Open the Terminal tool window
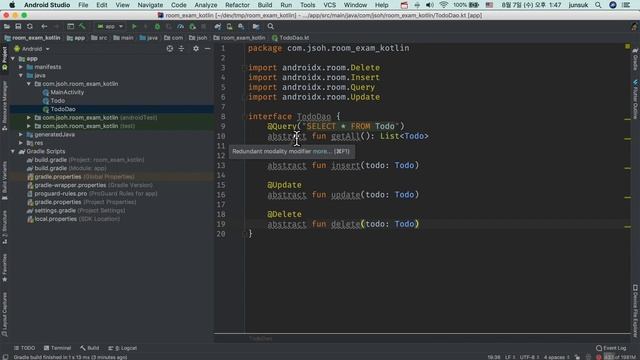The width and height of the screenshot is (640, 360). pos(58,348)
